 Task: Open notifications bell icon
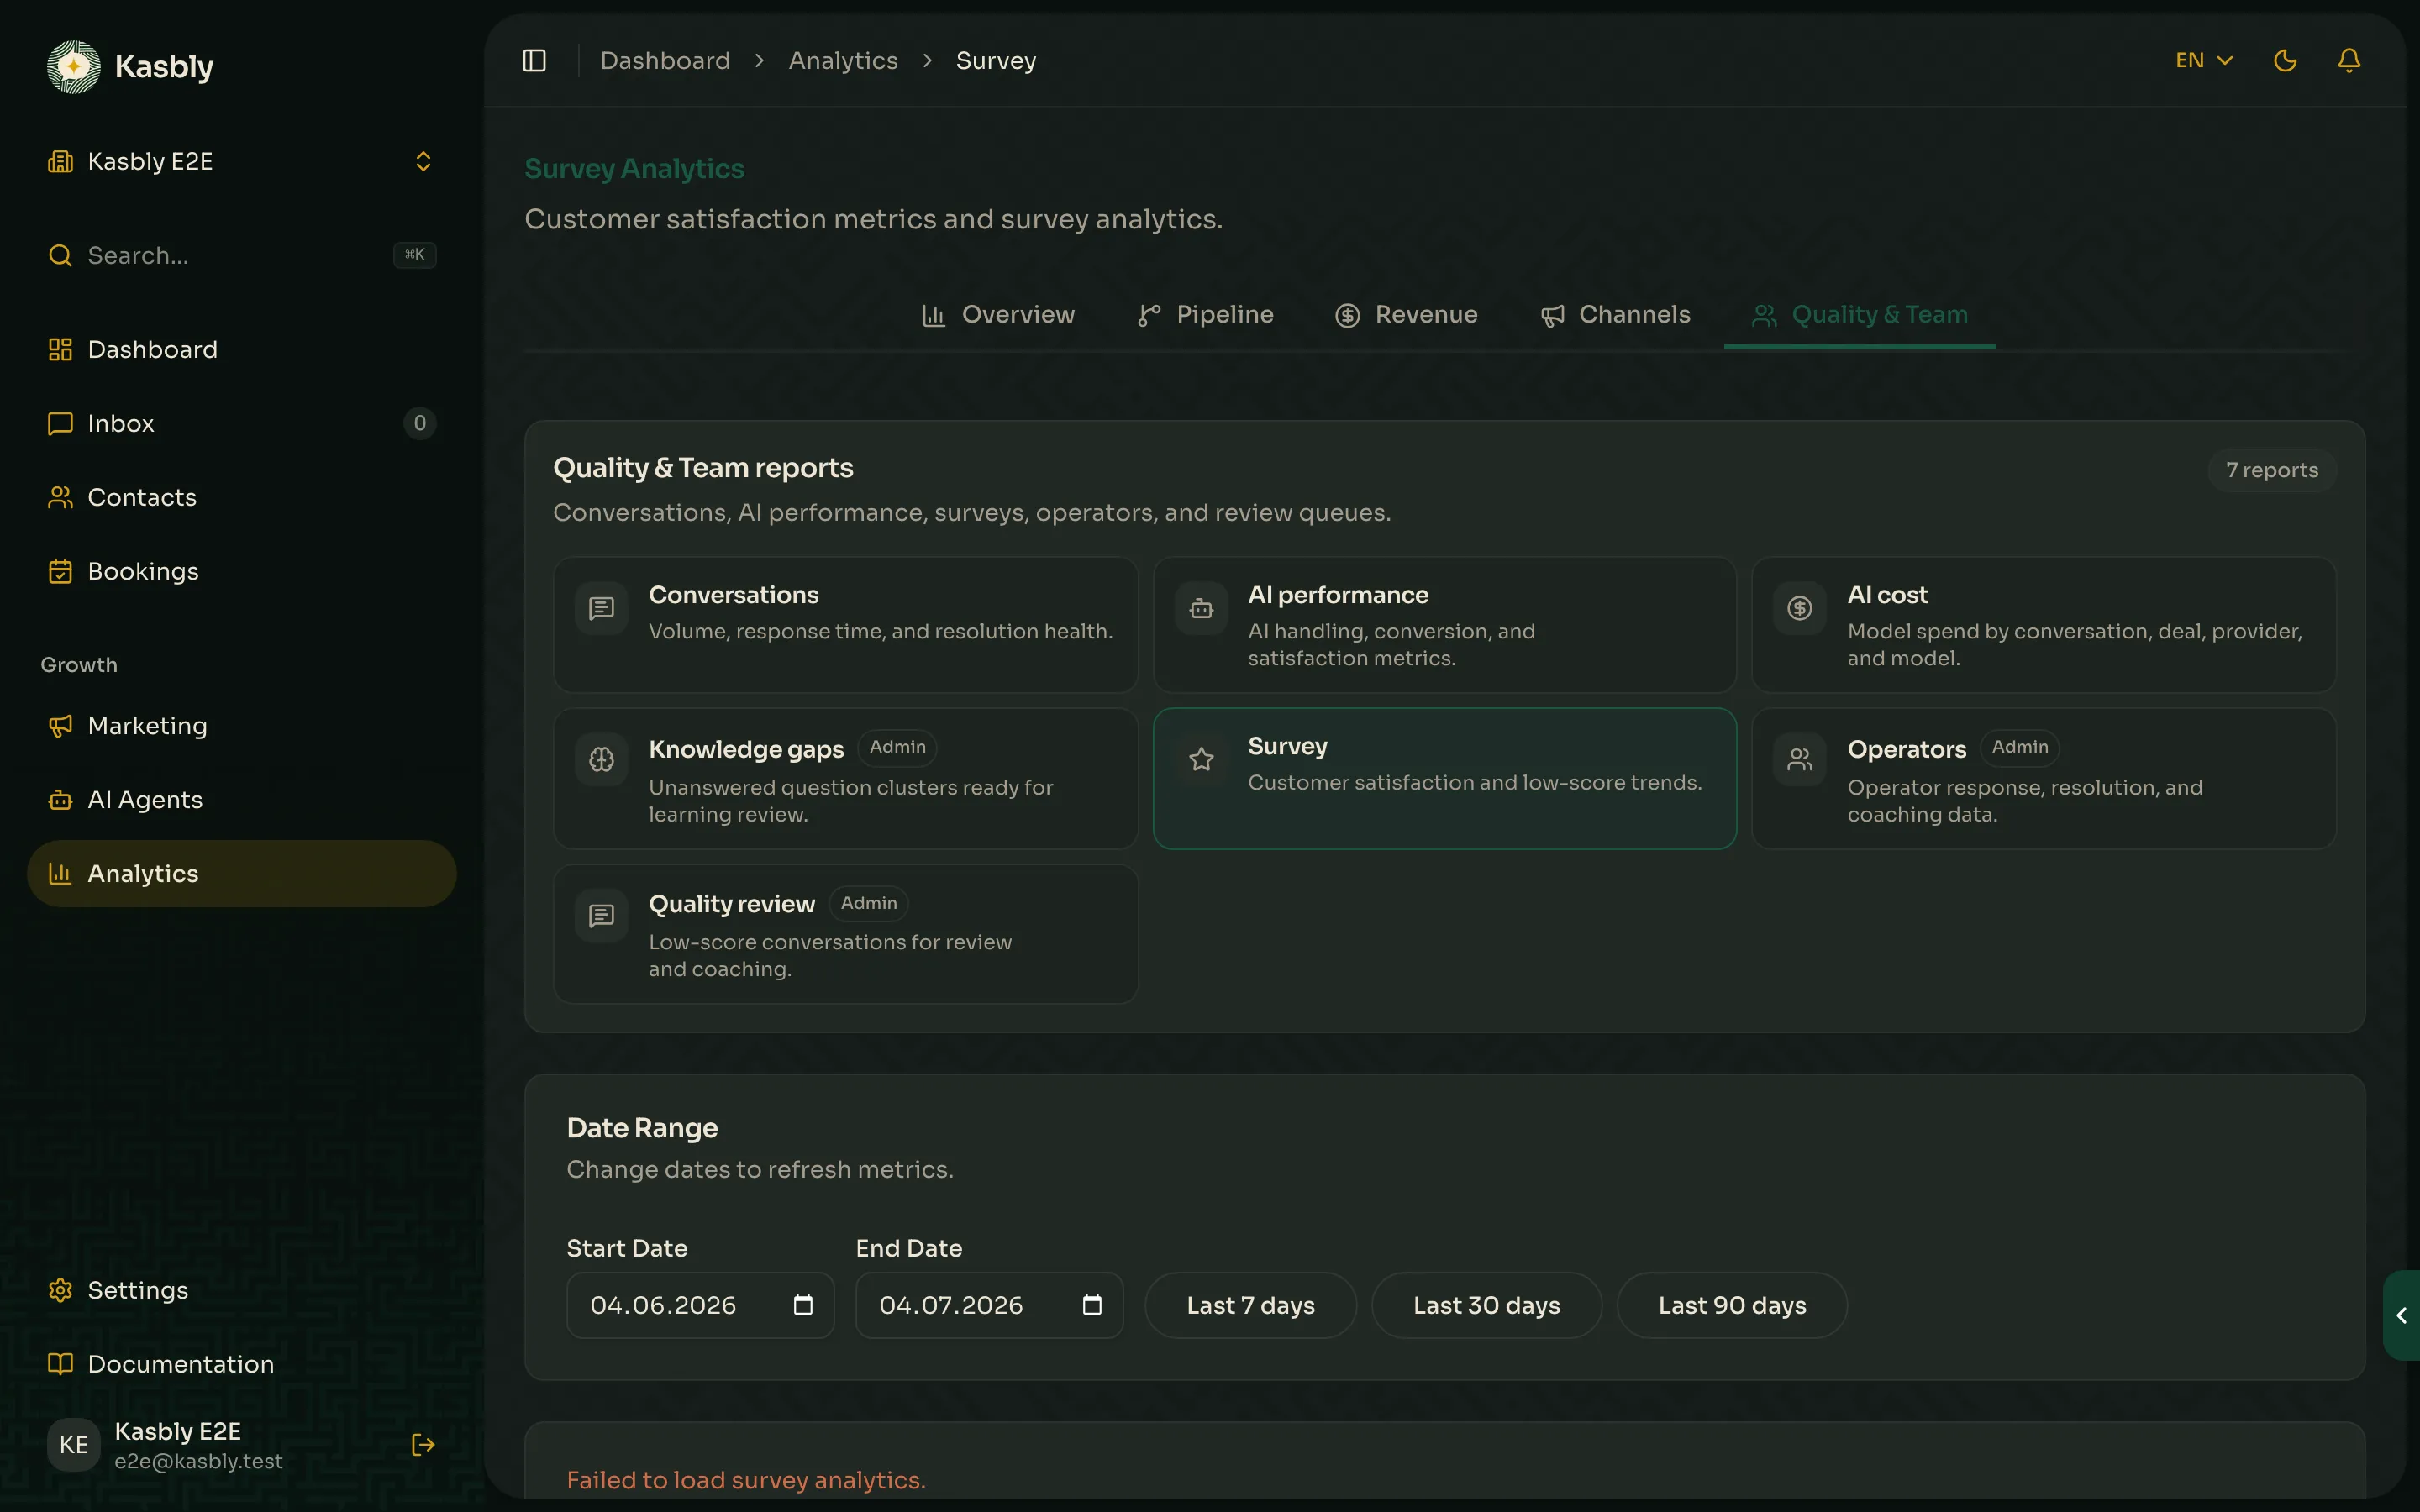2349,60
